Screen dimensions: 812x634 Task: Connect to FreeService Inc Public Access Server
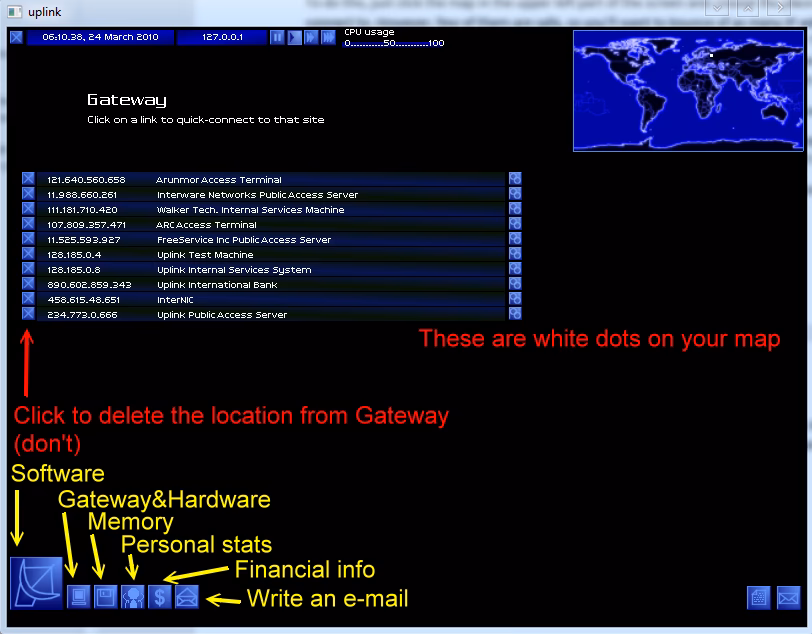(x=271, y=239)
